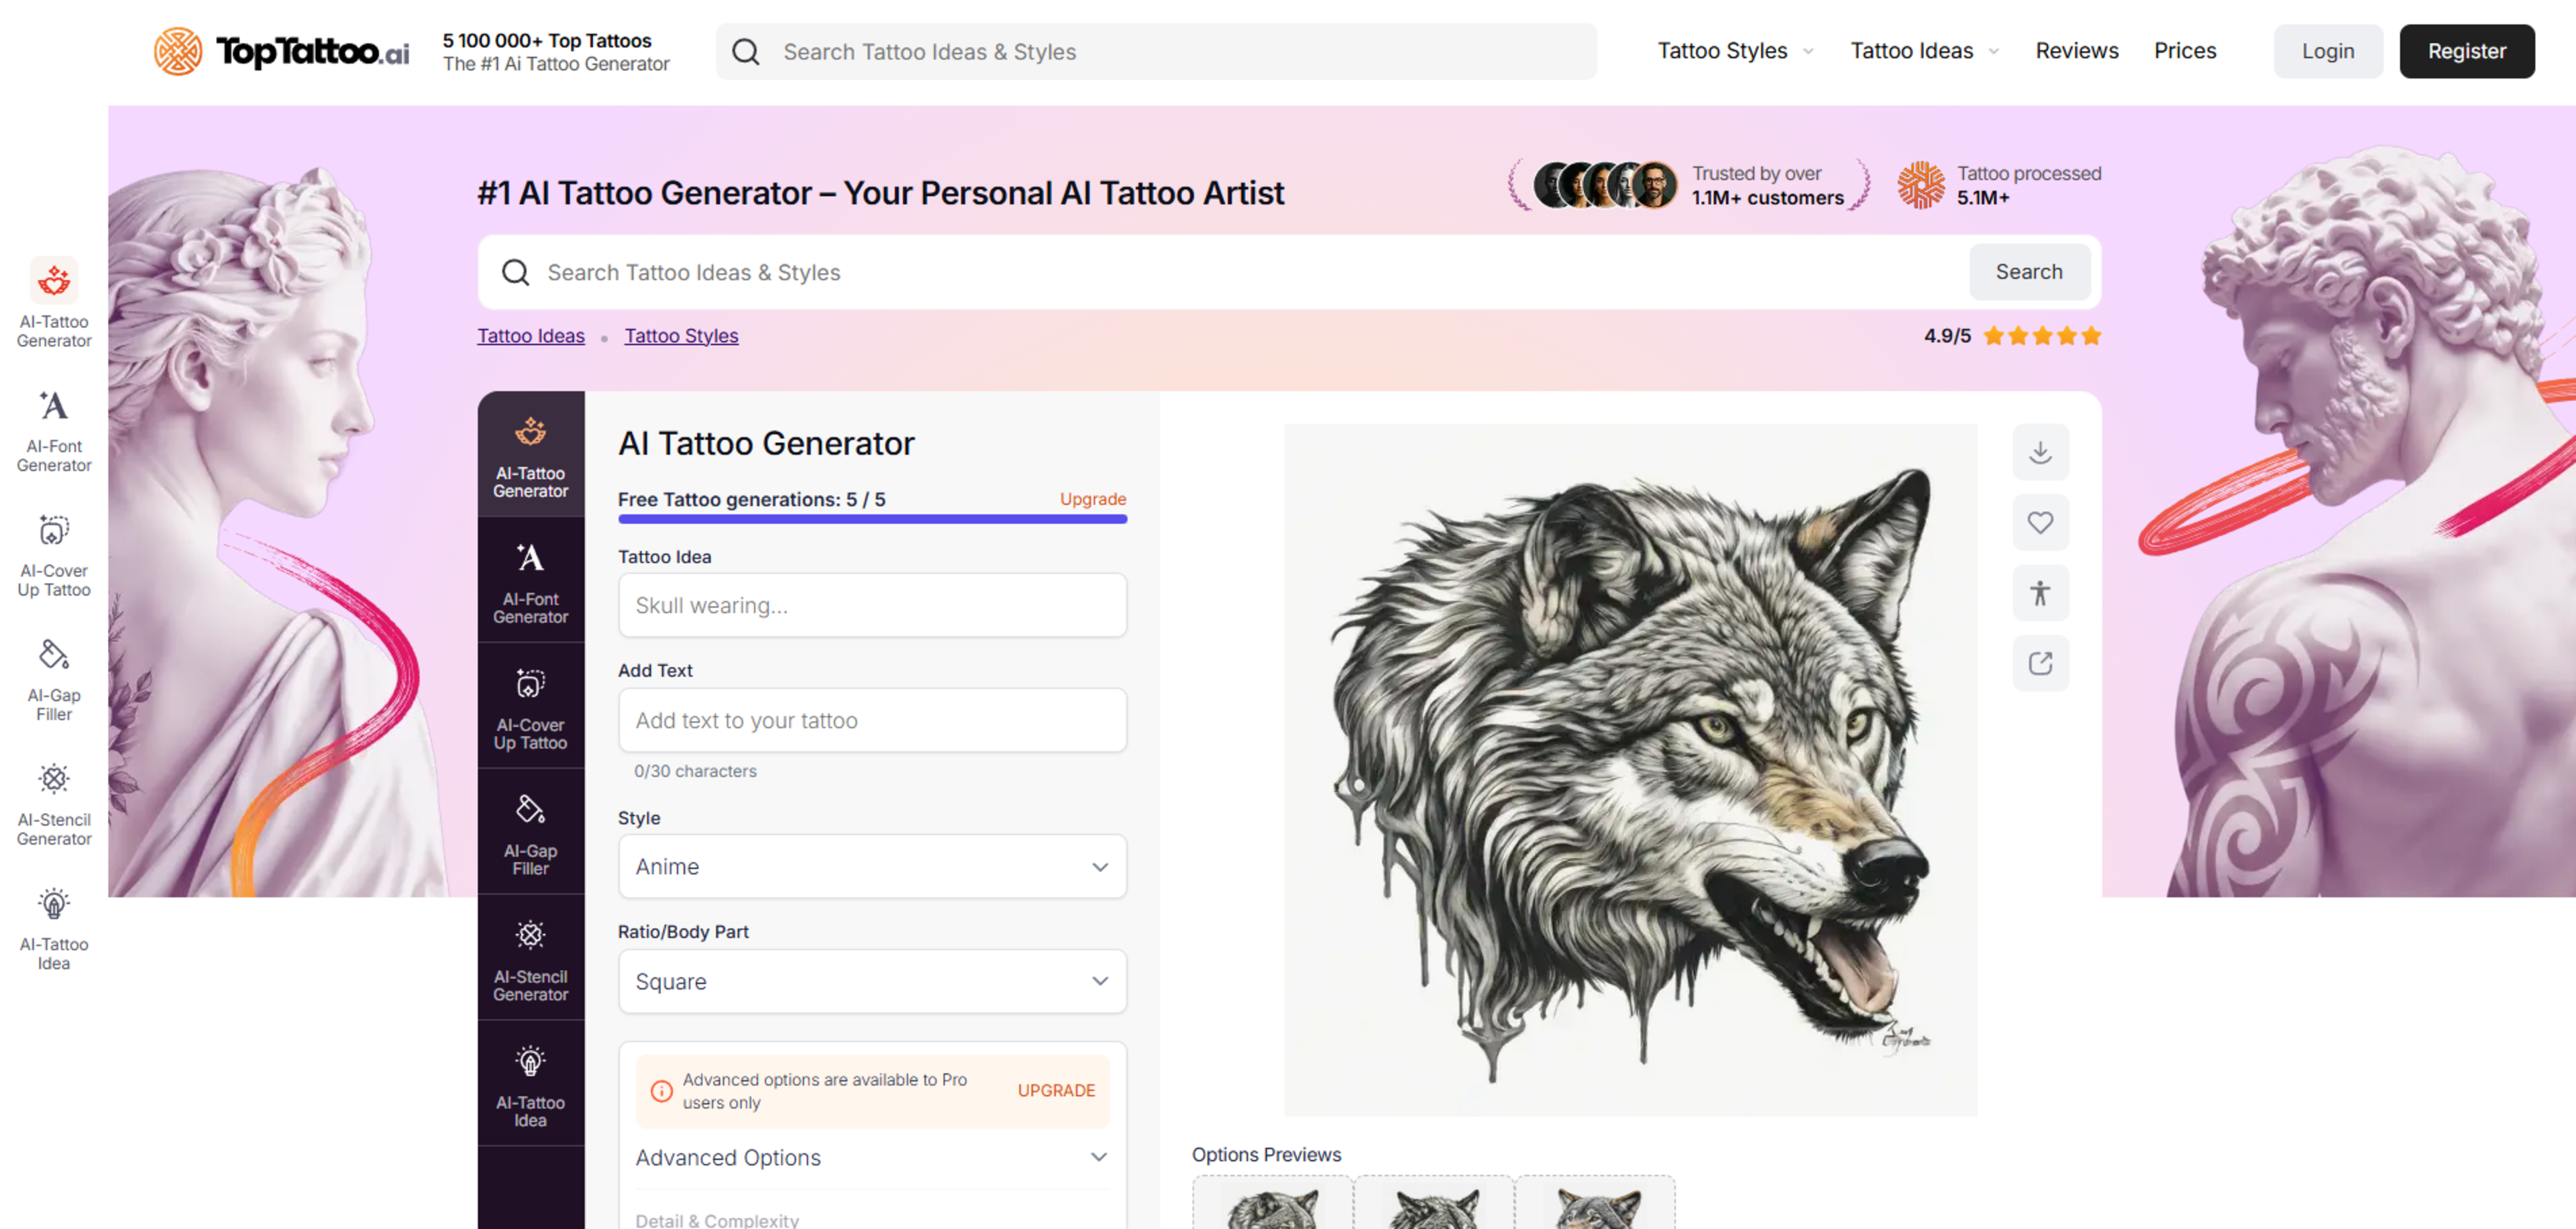Expand the Advanced Options section
The image size is (2576, 1229).
tap(872, 1157)
